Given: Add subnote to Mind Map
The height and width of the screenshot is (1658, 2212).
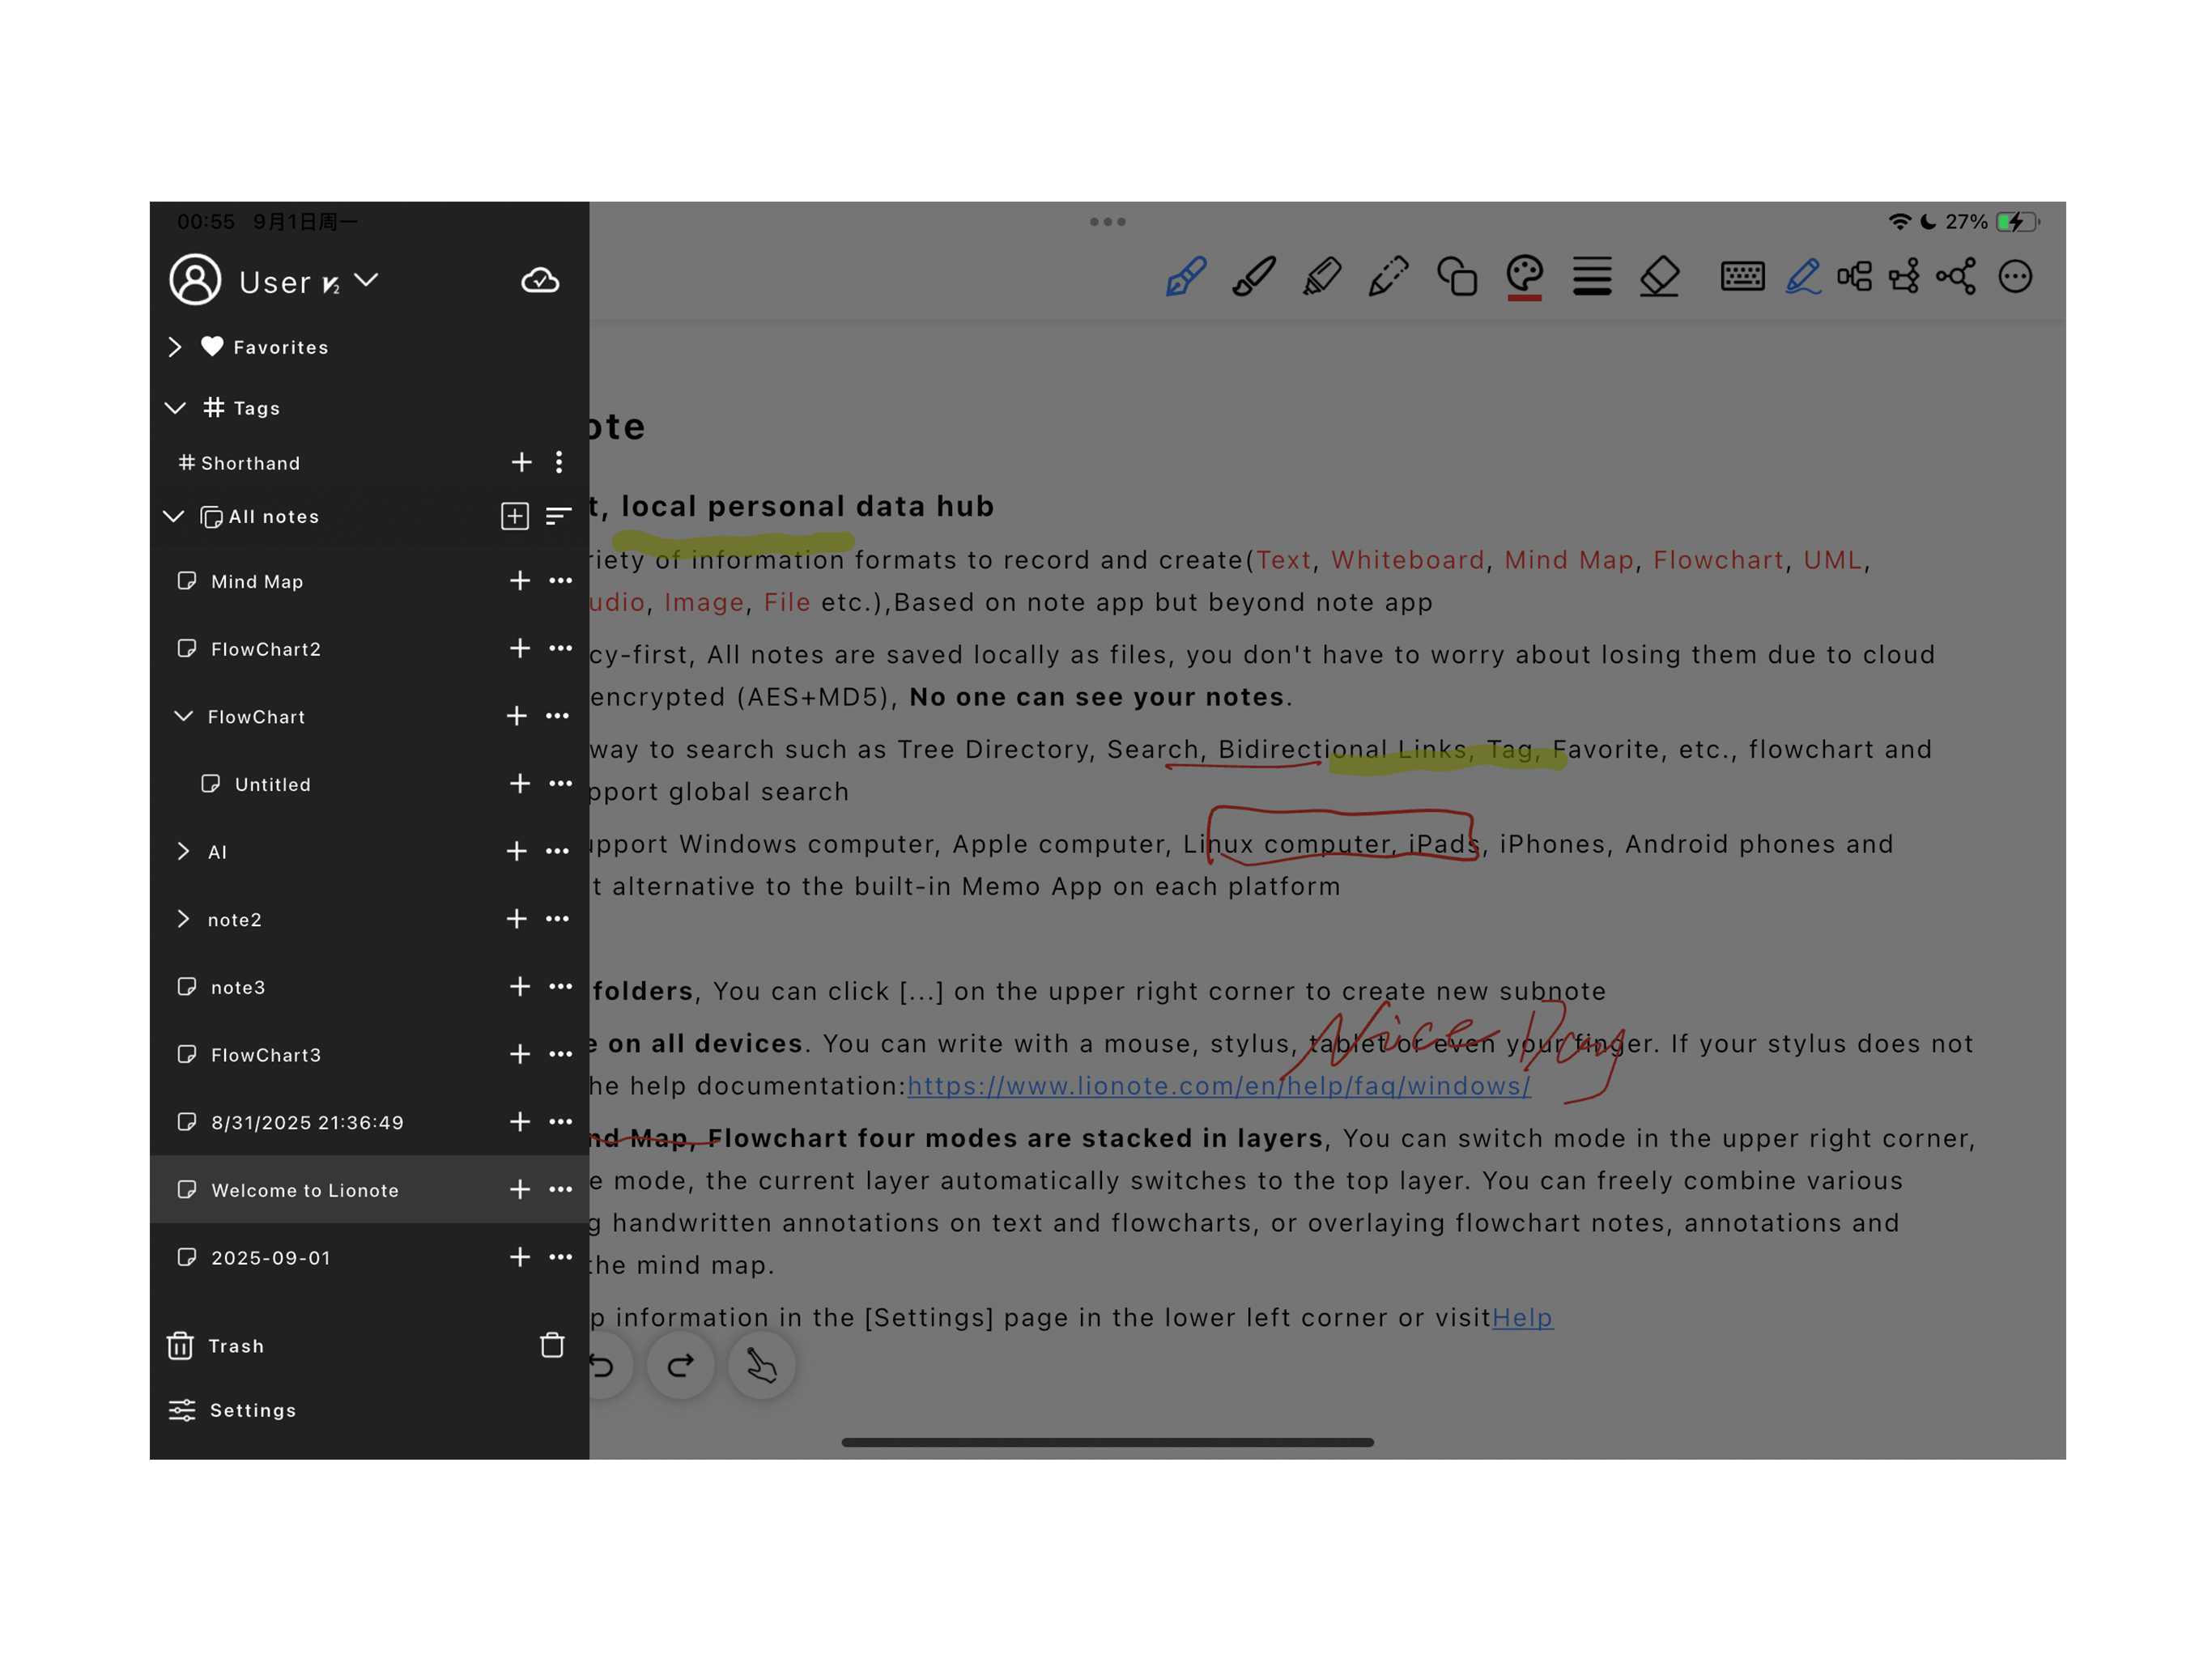Looking at the screenshot, I should click(x=520, y=580).
